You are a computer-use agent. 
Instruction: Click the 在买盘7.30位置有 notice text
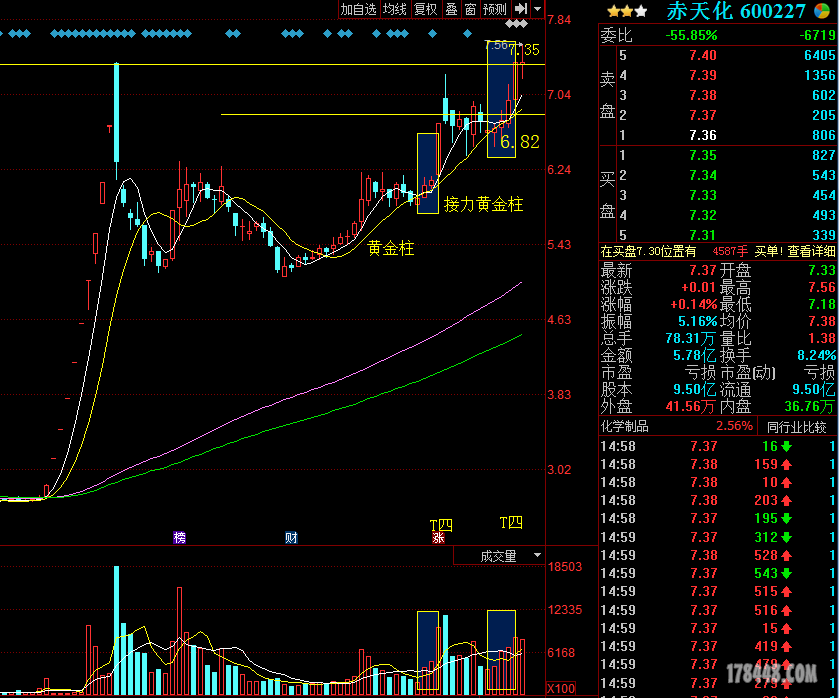[x=649, y=252]
